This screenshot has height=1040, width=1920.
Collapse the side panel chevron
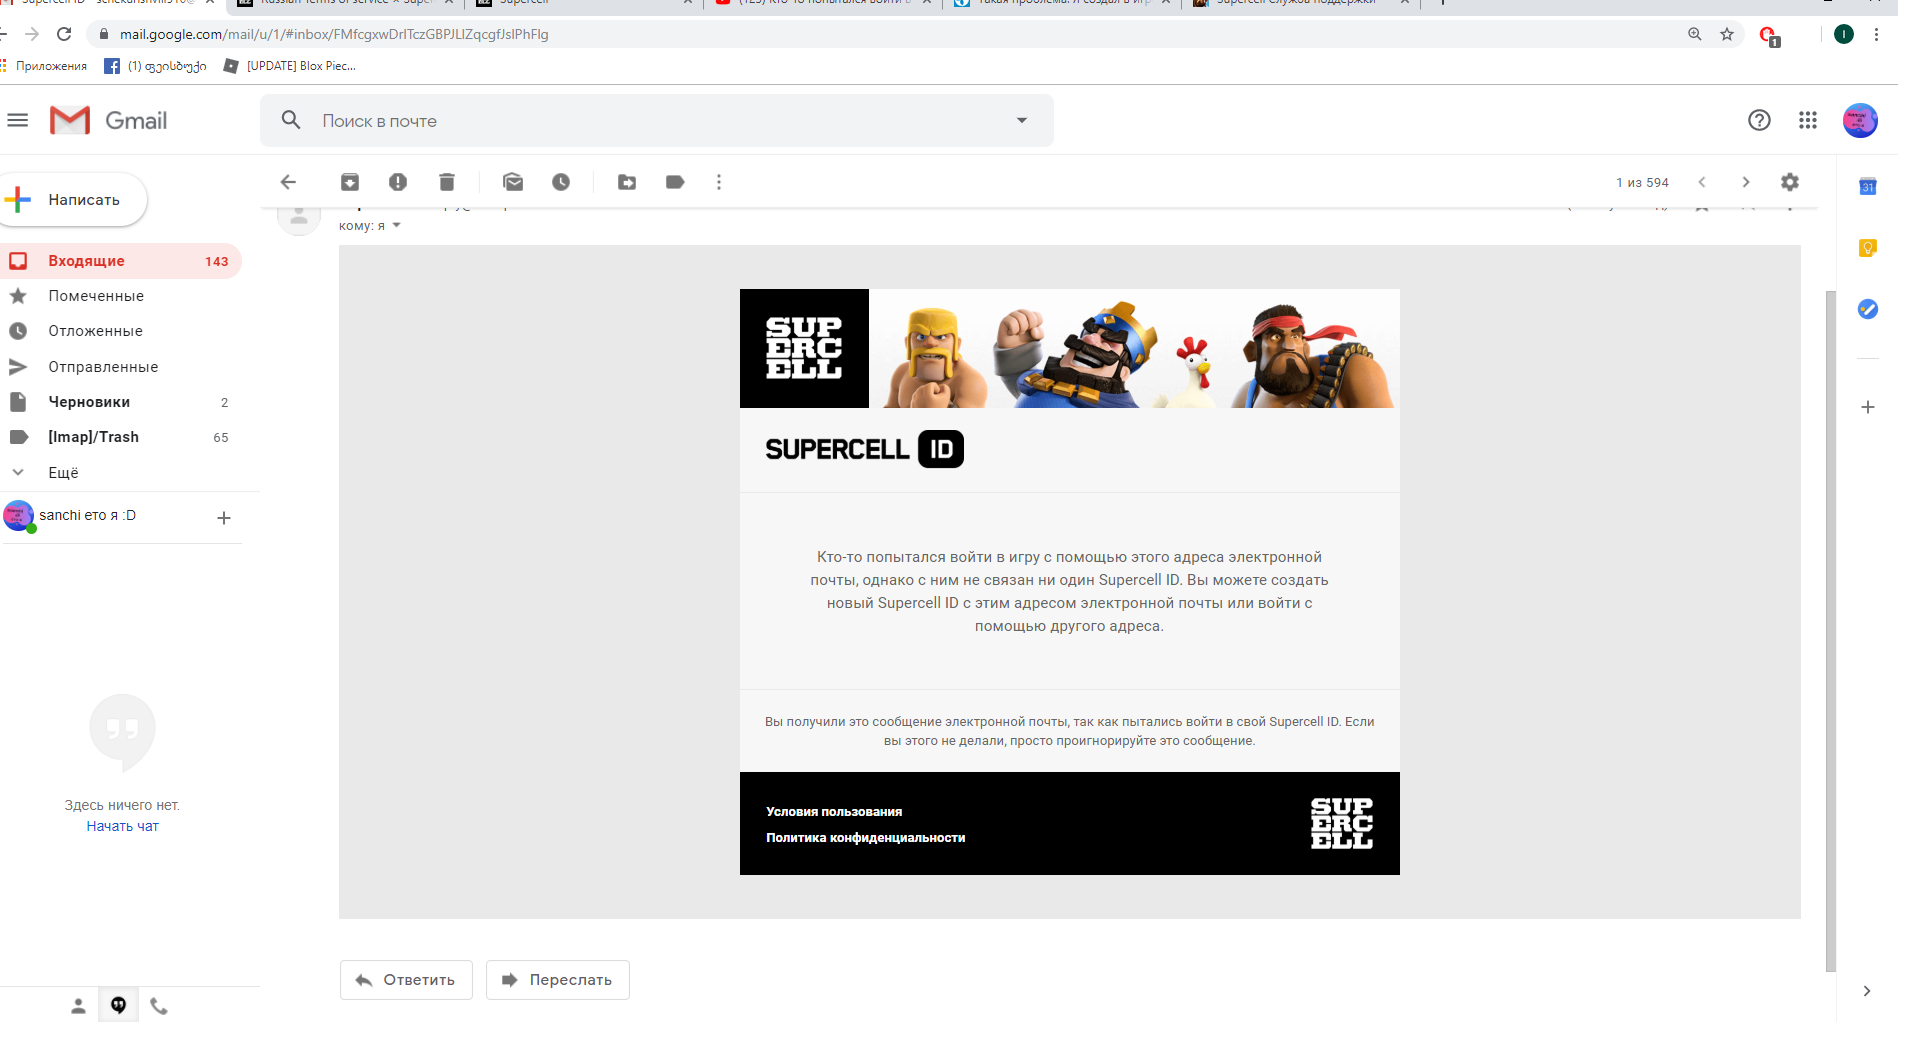(x=1867, y=991)
